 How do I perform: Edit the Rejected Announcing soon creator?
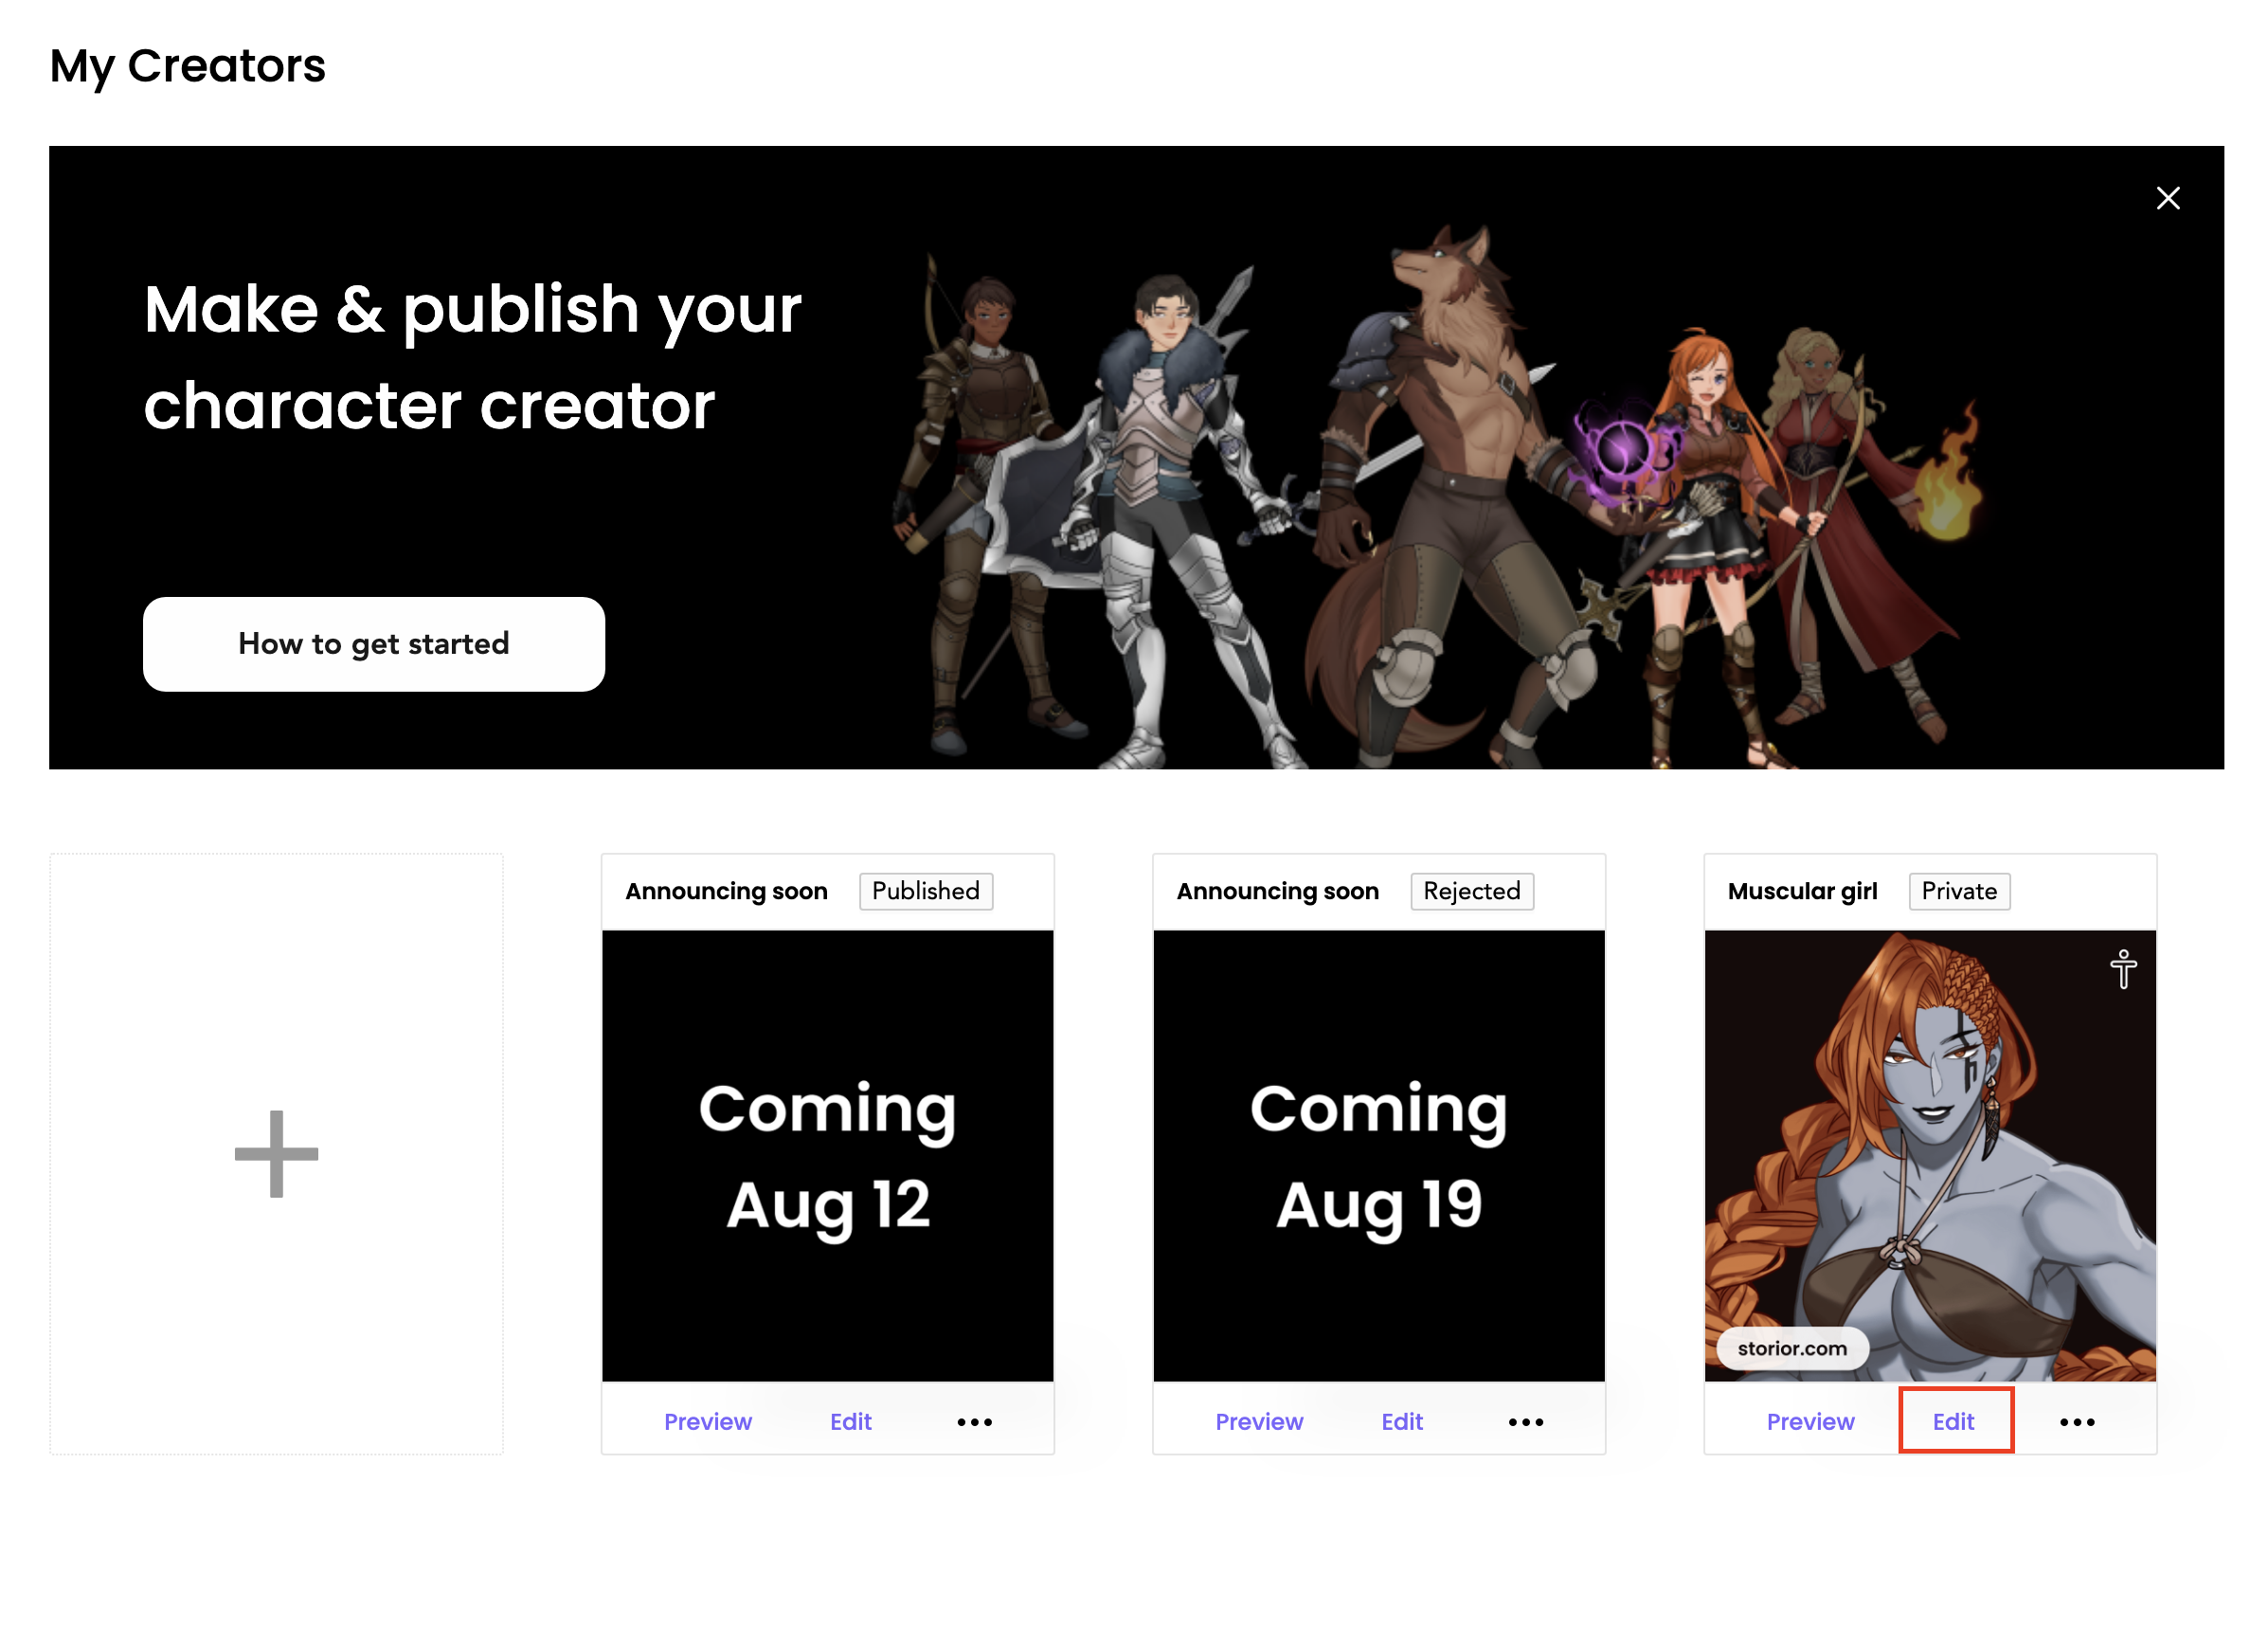click(x=1401, y=1421)
